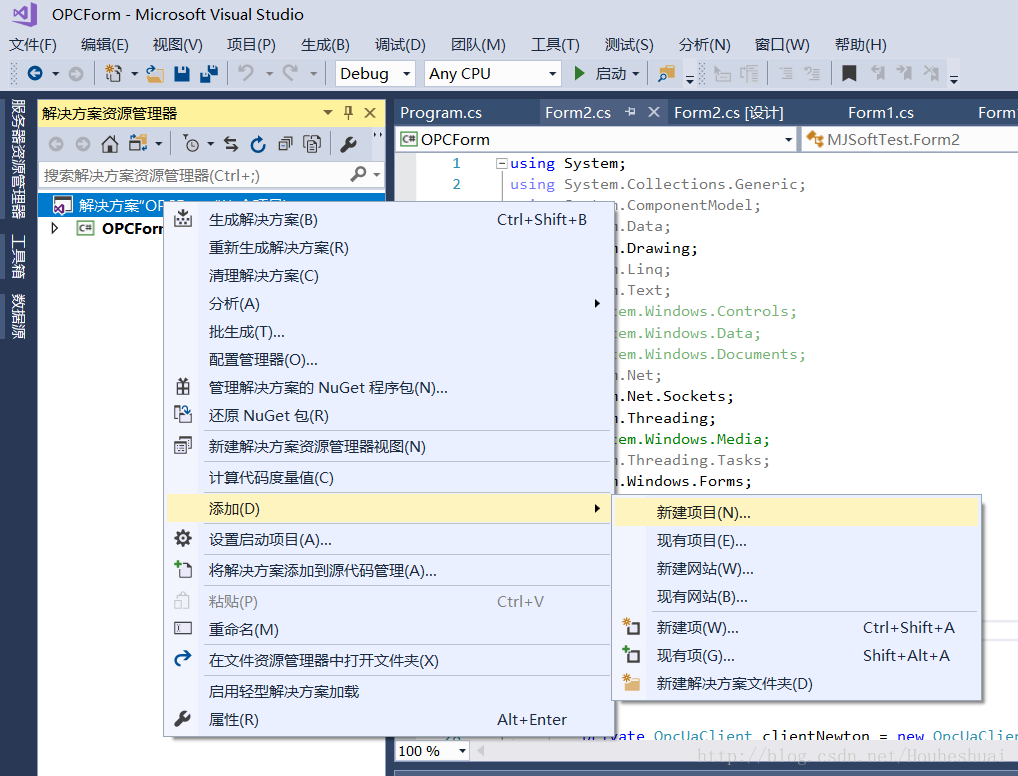Click the Pending Changes Filter clock icon

pos(192,144)
